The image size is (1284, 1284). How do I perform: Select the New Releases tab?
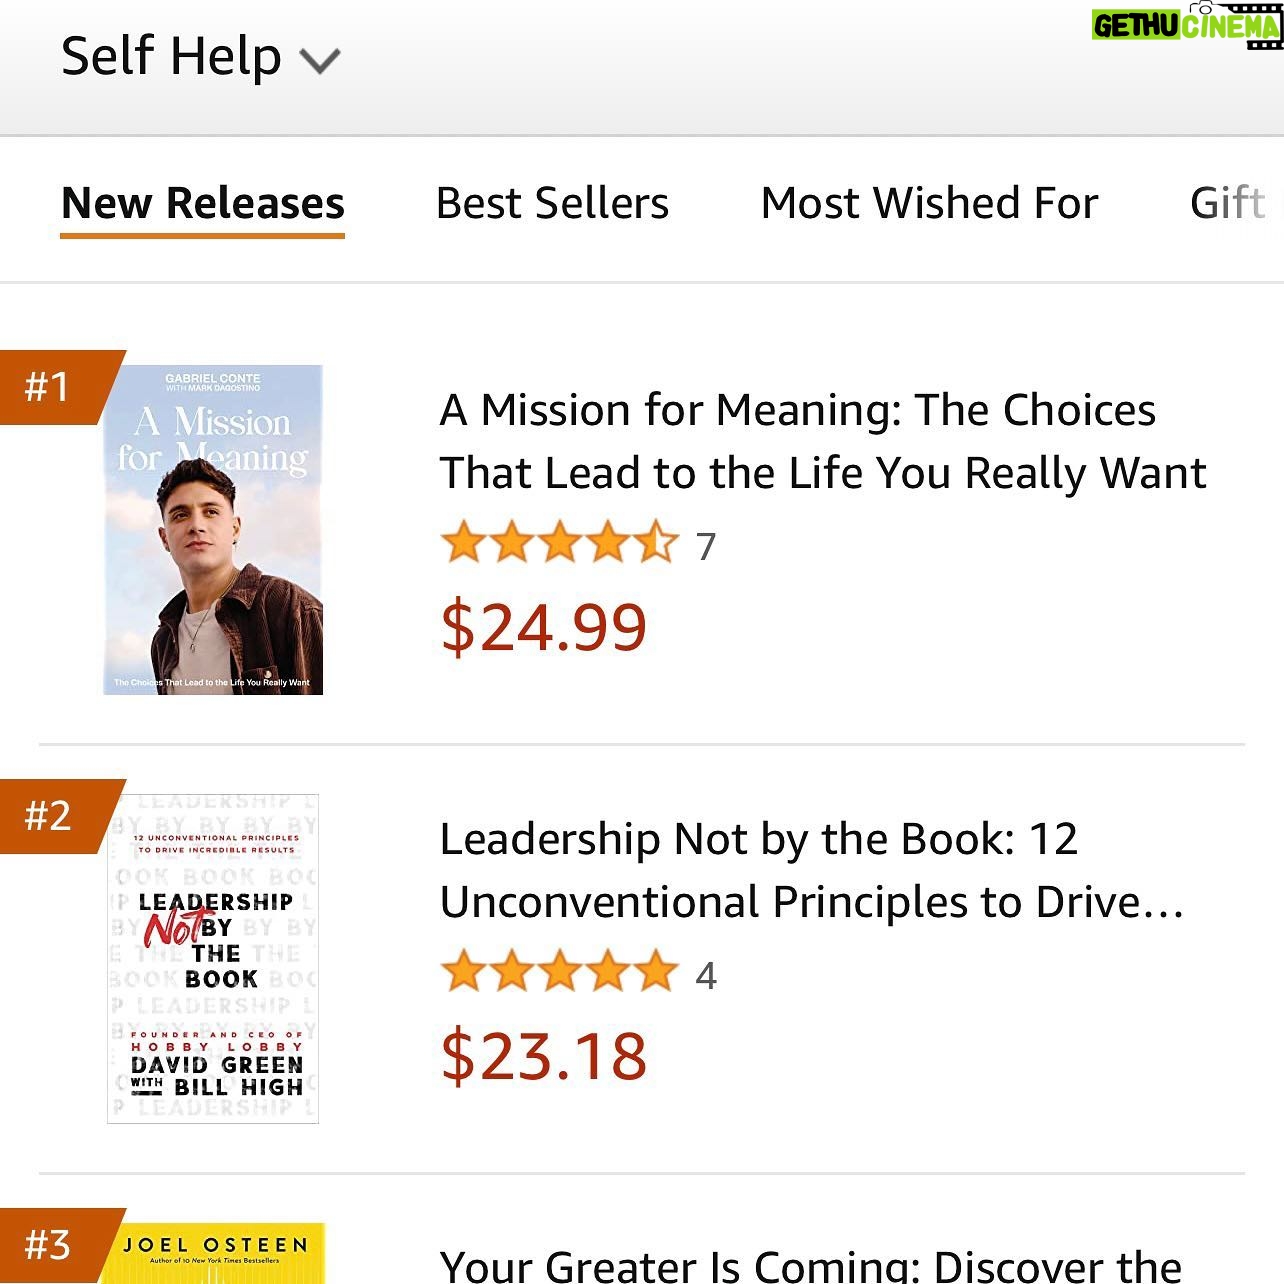pos(203,204)
